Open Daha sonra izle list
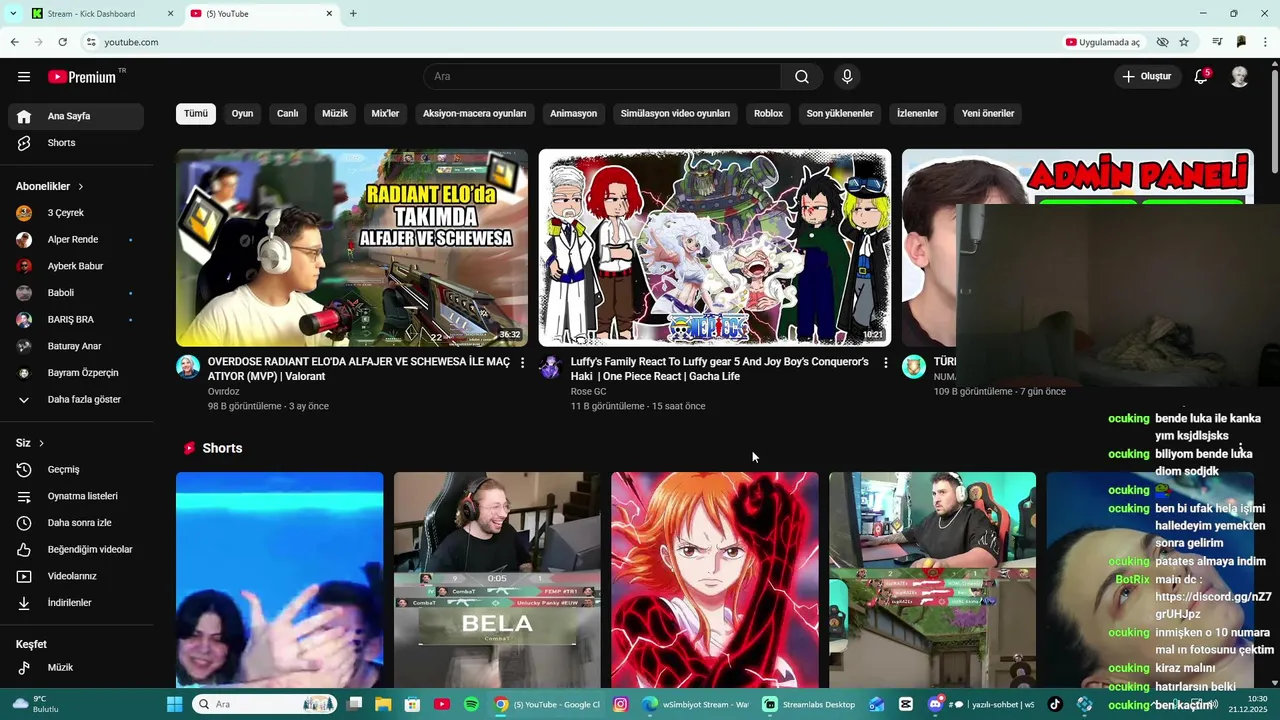The width and height of the screenshot is (1280, 720). pos(76,523)
